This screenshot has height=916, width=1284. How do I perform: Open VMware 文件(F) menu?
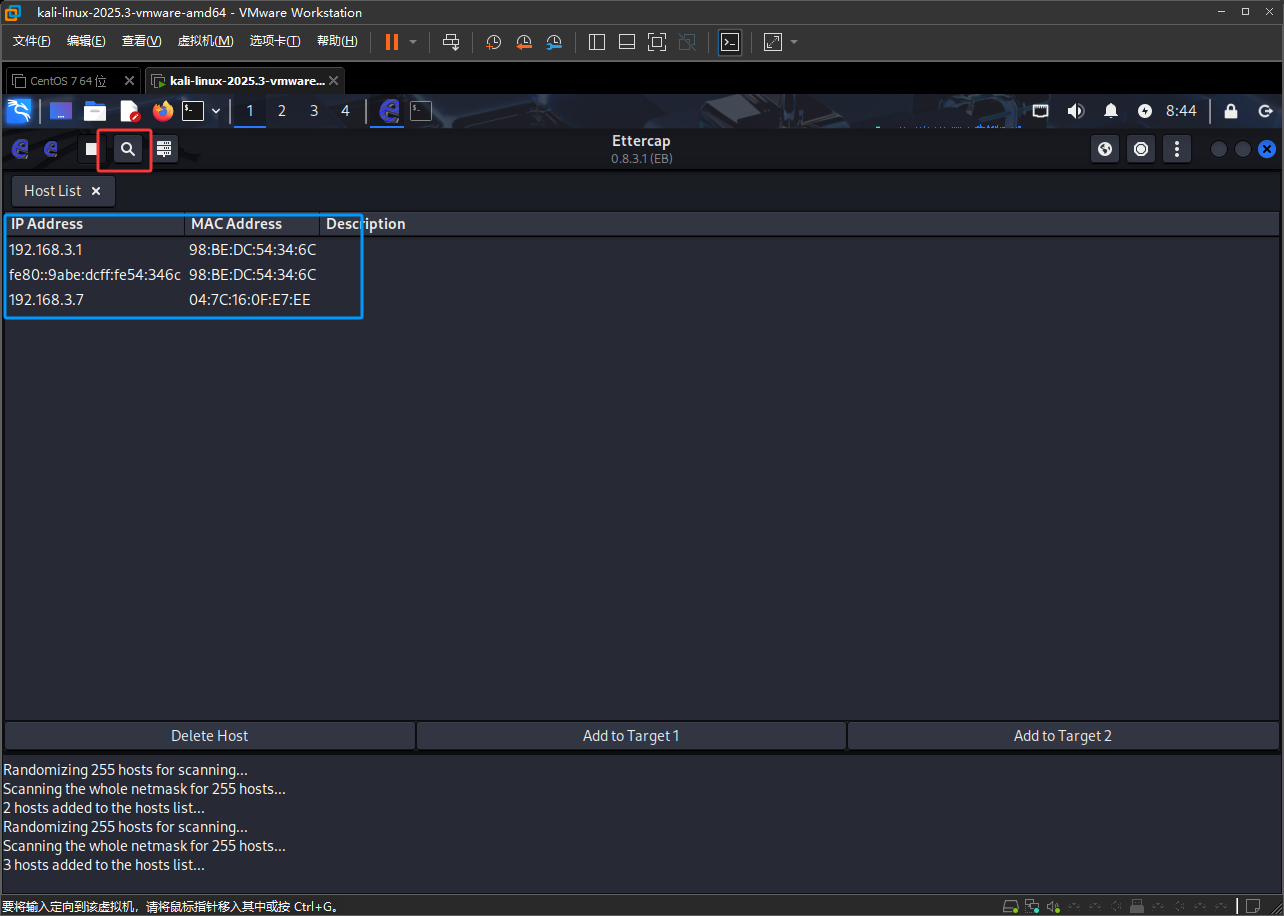pos(31,41)
